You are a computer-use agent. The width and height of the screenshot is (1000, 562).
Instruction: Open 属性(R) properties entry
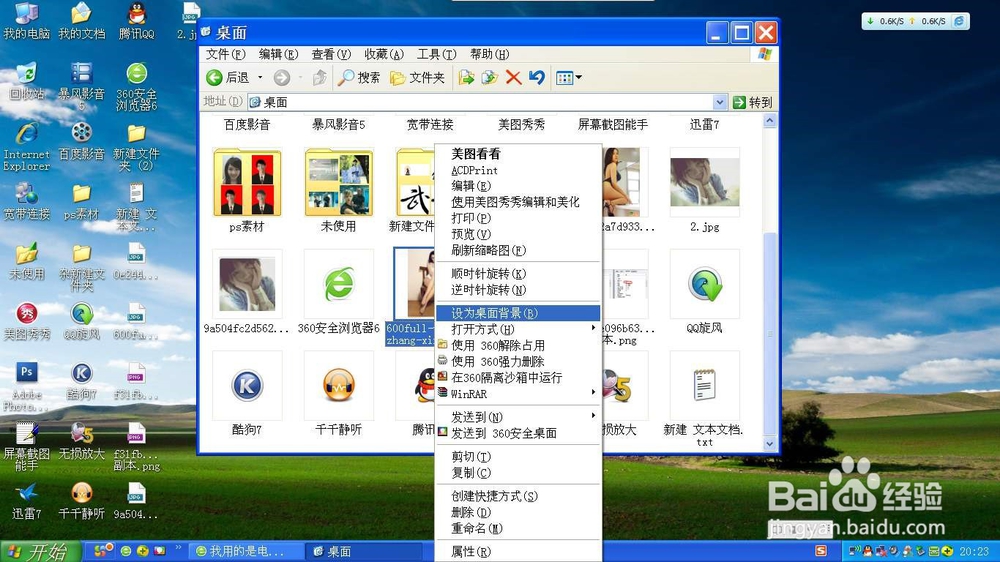518,552
